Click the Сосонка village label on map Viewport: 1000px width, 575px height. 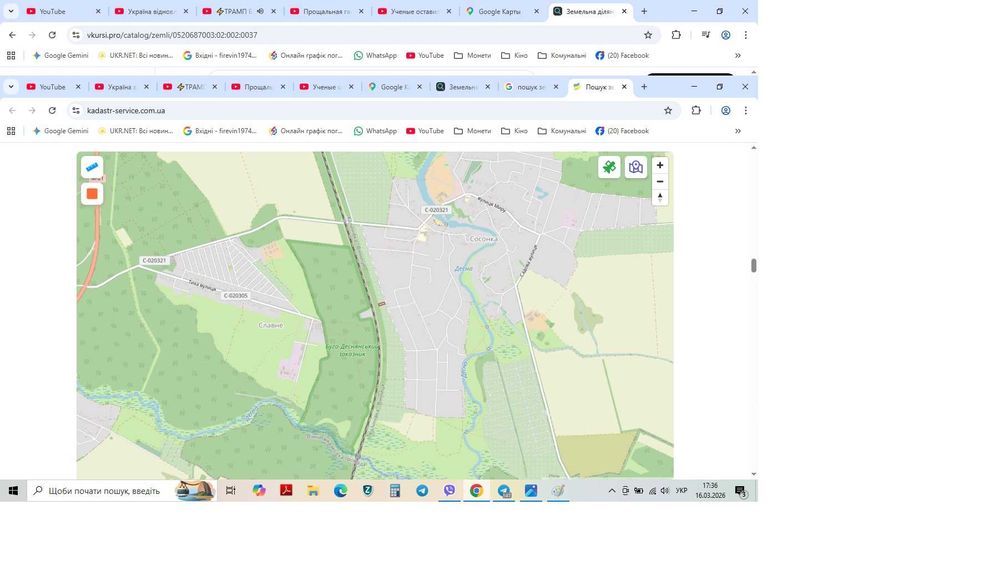pos(483,239)
